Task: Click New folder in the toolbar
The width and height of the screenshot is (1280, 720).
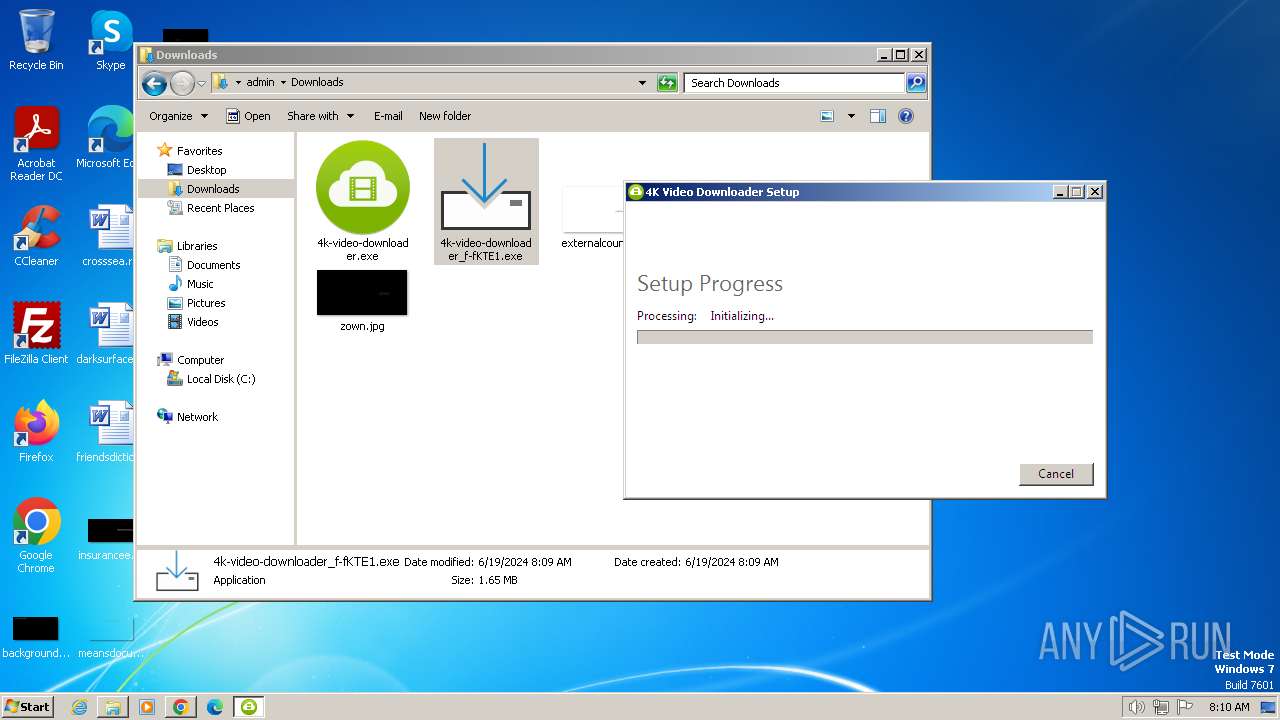Action: coord(445,116)
